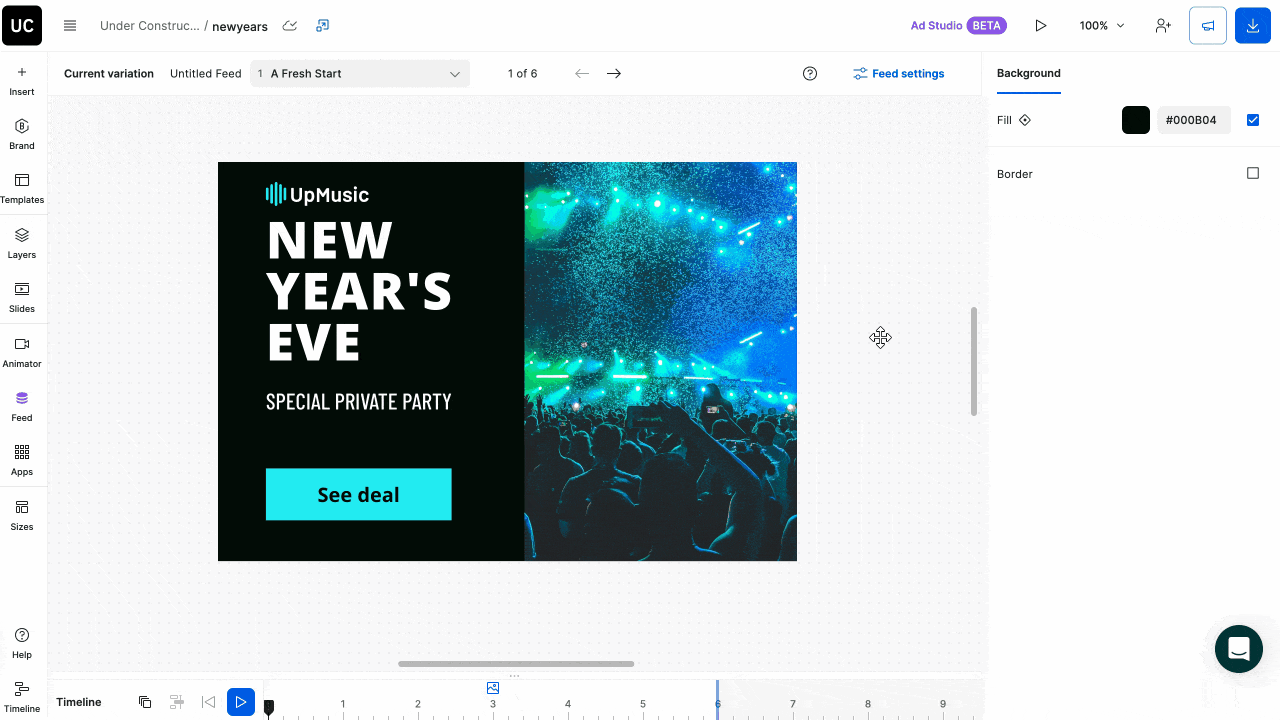Click the #000B04 hex color field
This screenshot has height=720, width=1280.
(x=1193, y=120)
